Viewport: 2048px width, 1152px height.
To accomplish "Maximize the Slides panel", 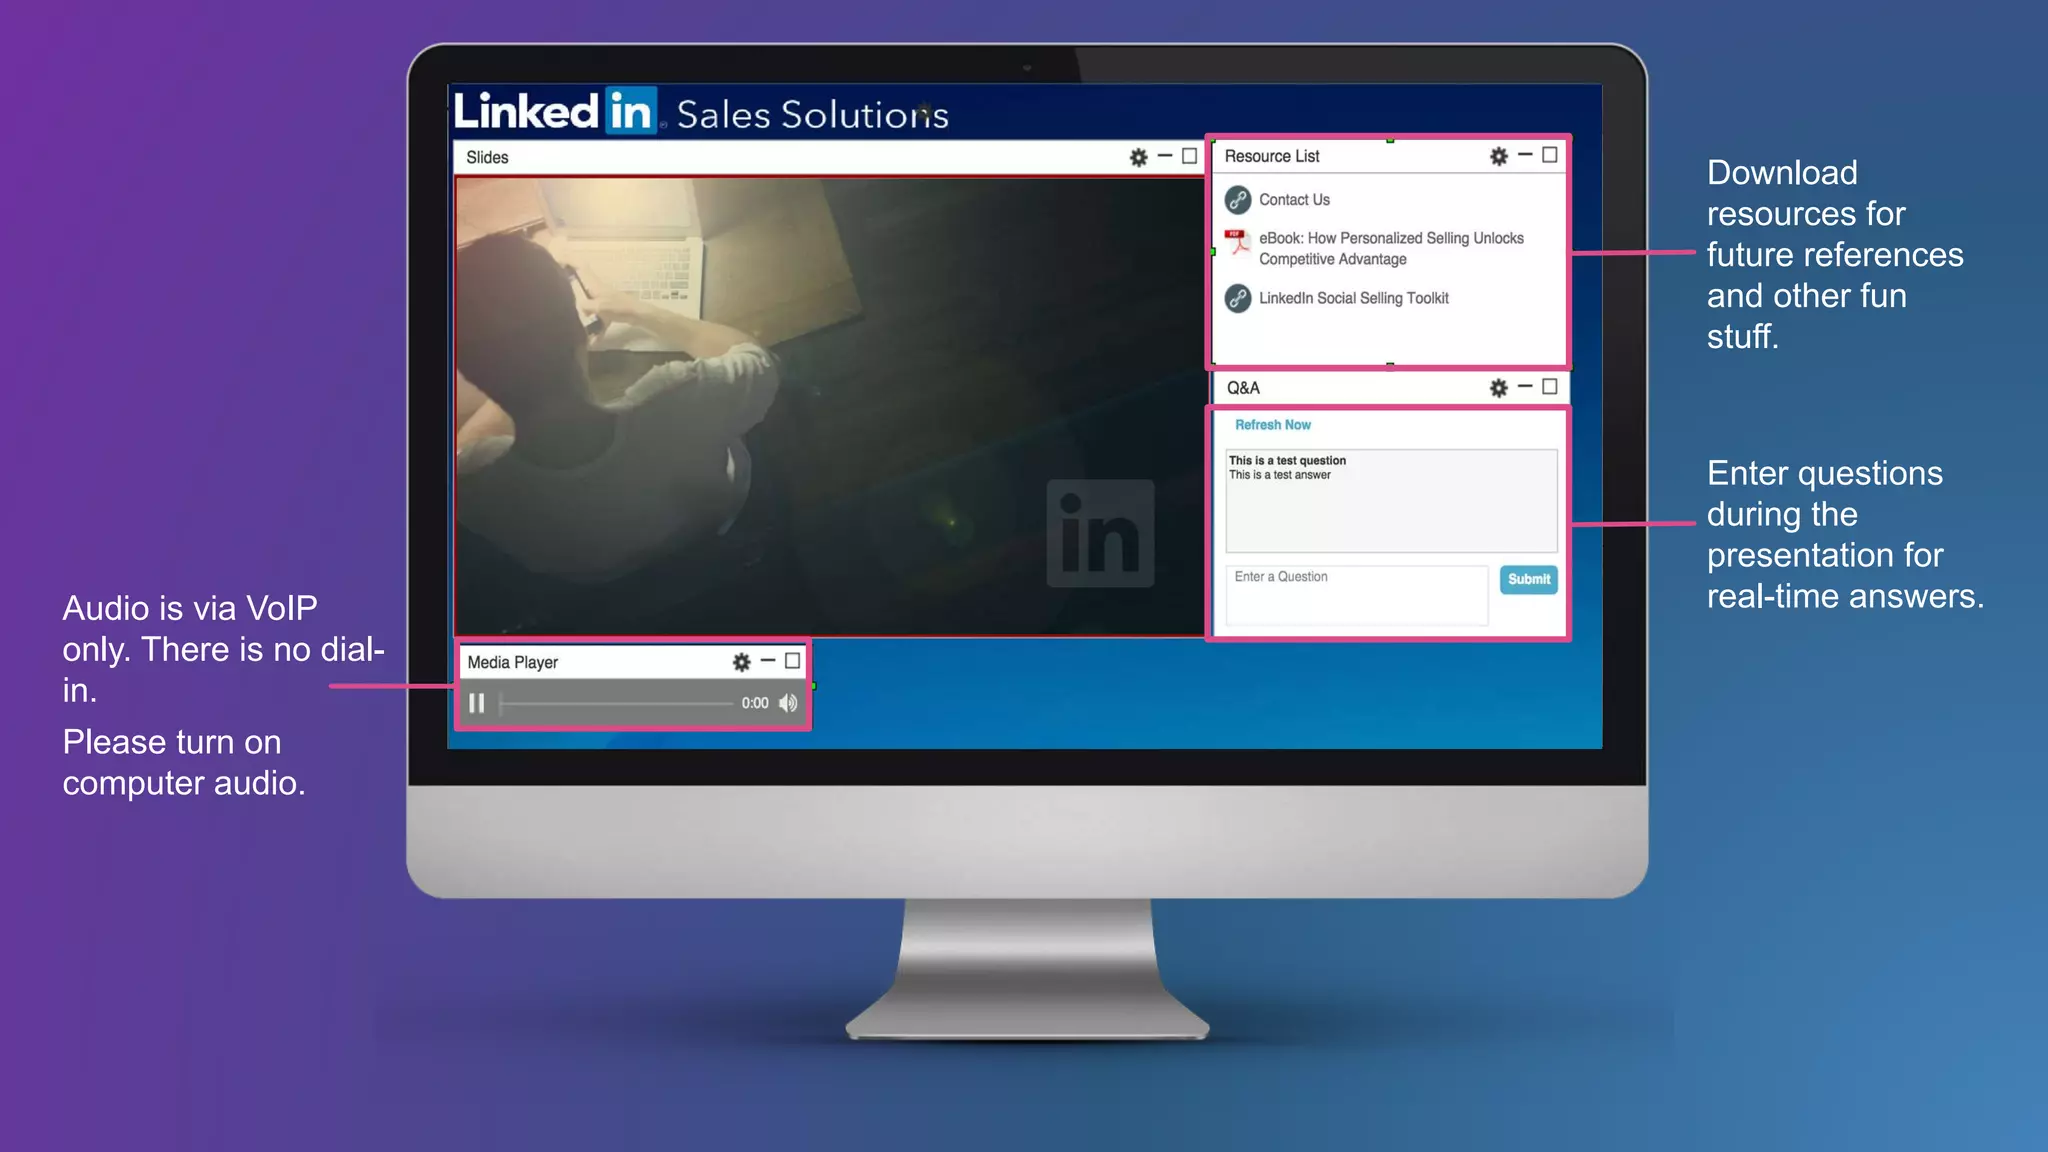I will coord(1189,156).
